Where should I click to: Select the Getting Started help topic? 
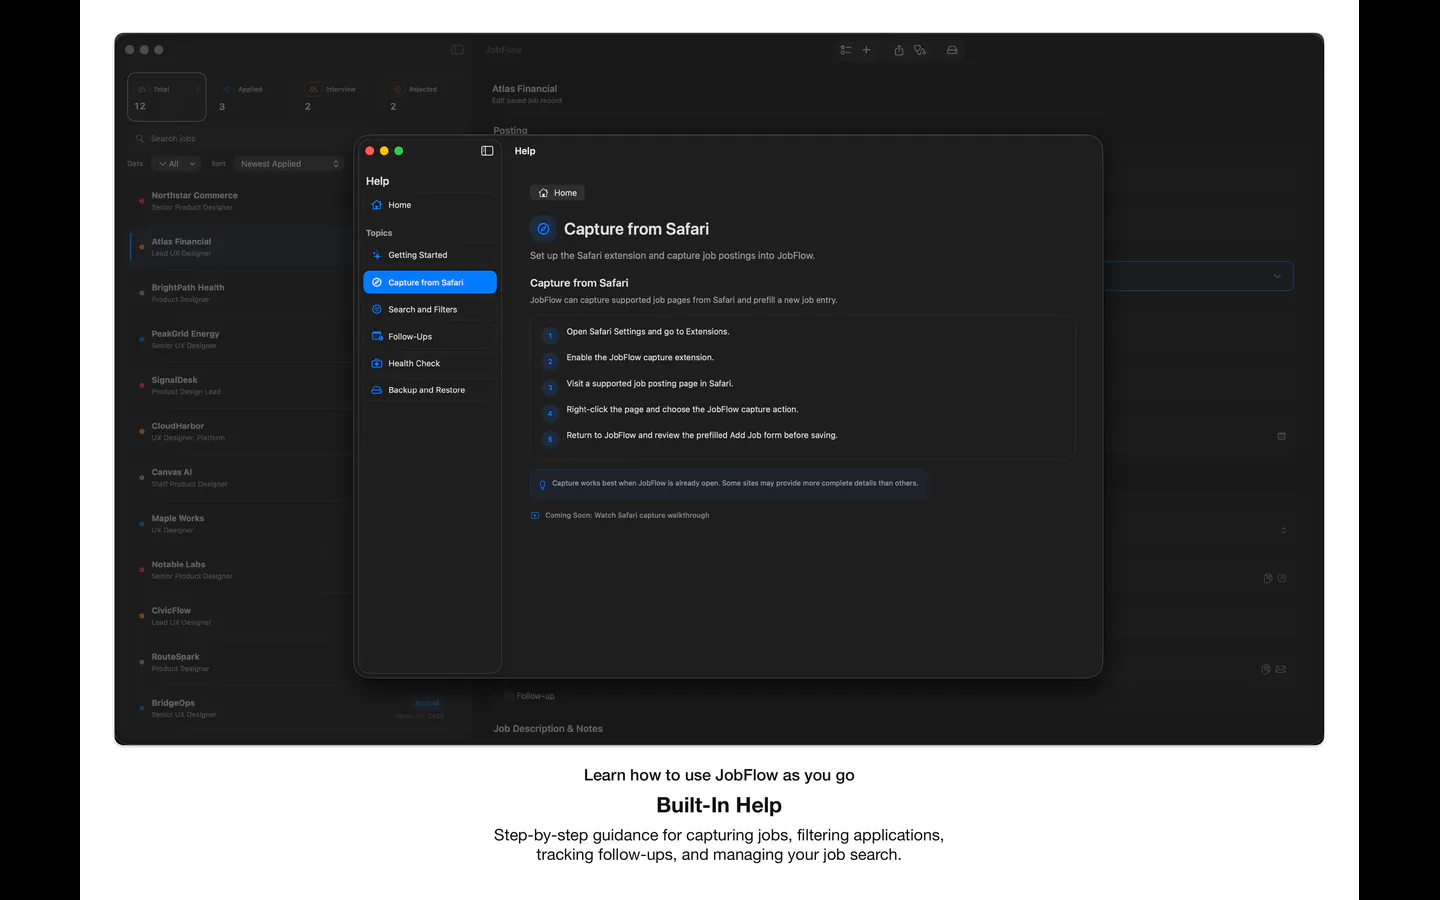point(430,255)
